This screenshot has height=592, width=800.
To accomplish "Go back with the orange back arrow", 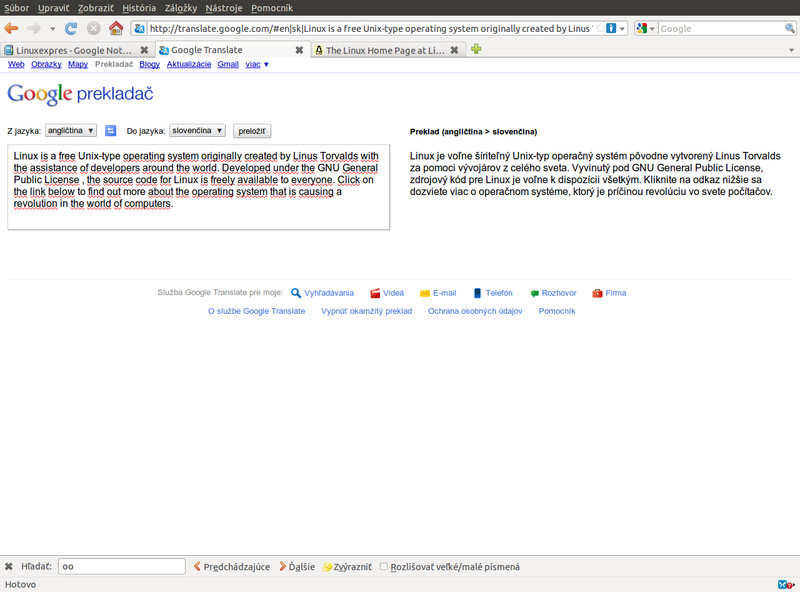I will click(x=11, y=29).
